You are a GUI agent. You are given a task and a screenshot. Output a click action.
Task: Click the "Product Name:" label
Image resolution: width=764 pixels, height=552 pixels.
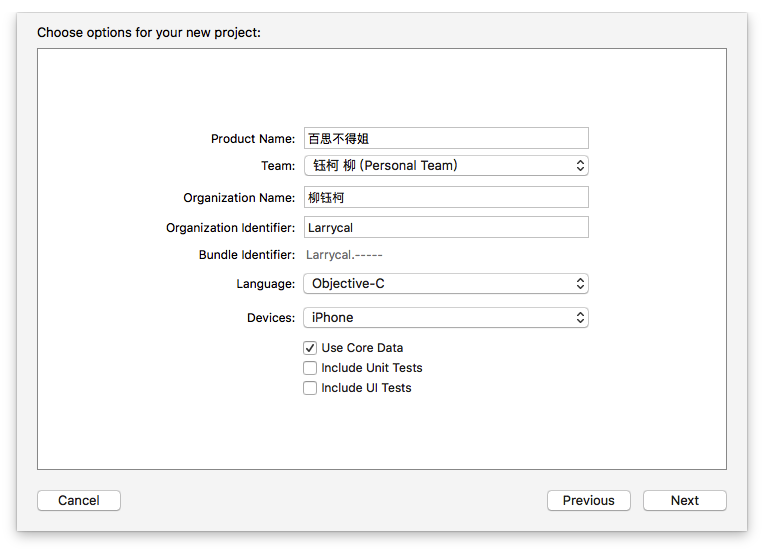(252, 139)
